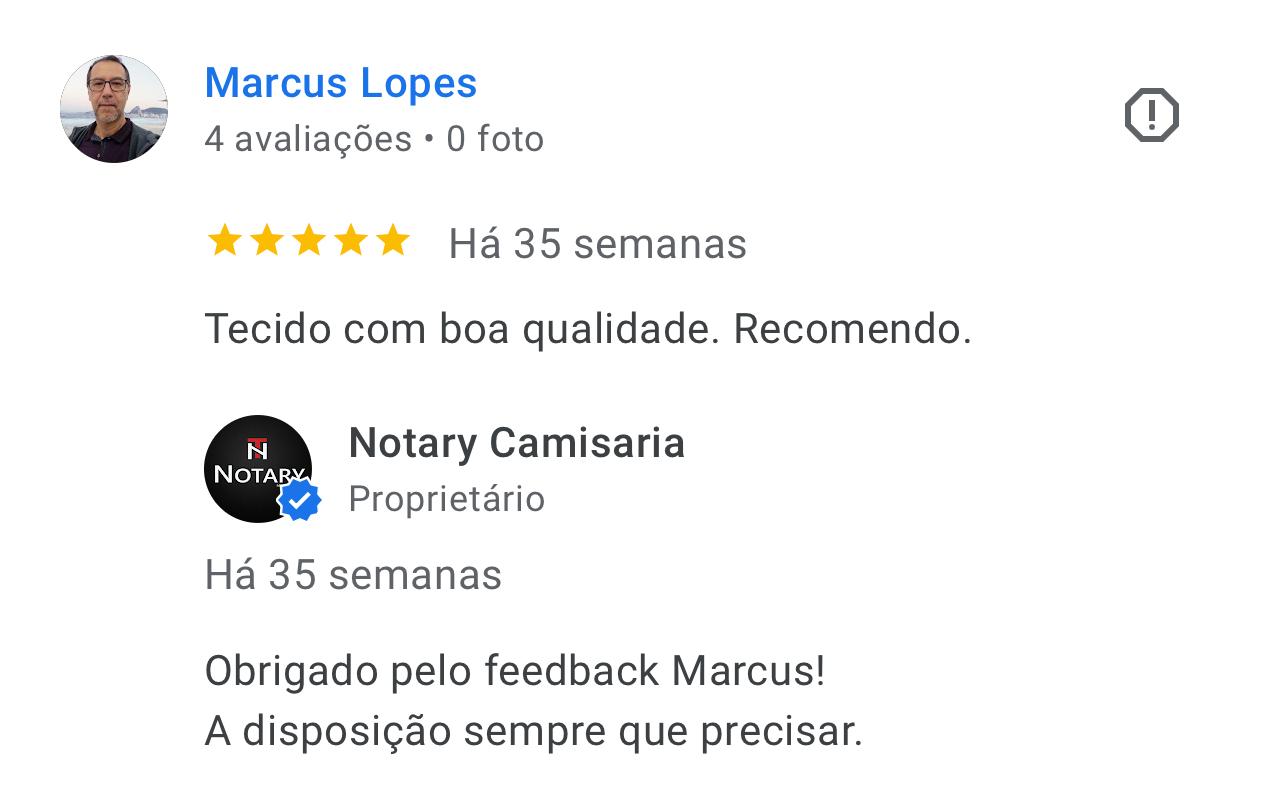Select the second yellow rating star
The image size is (1284, 793).
click(x=266, y=241)
